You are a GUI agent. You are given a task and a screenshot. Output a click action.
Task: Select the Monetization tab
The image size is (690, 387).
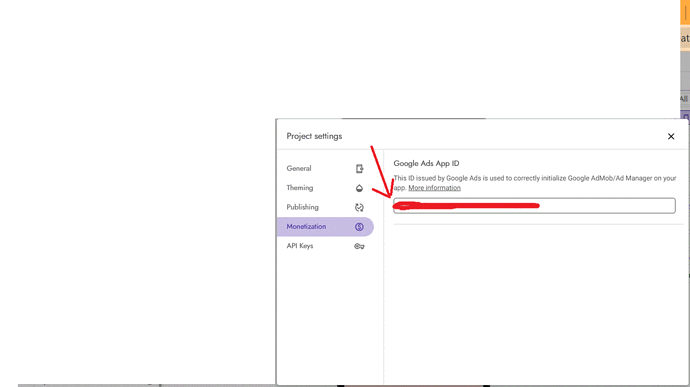click(x=325, y=226)
